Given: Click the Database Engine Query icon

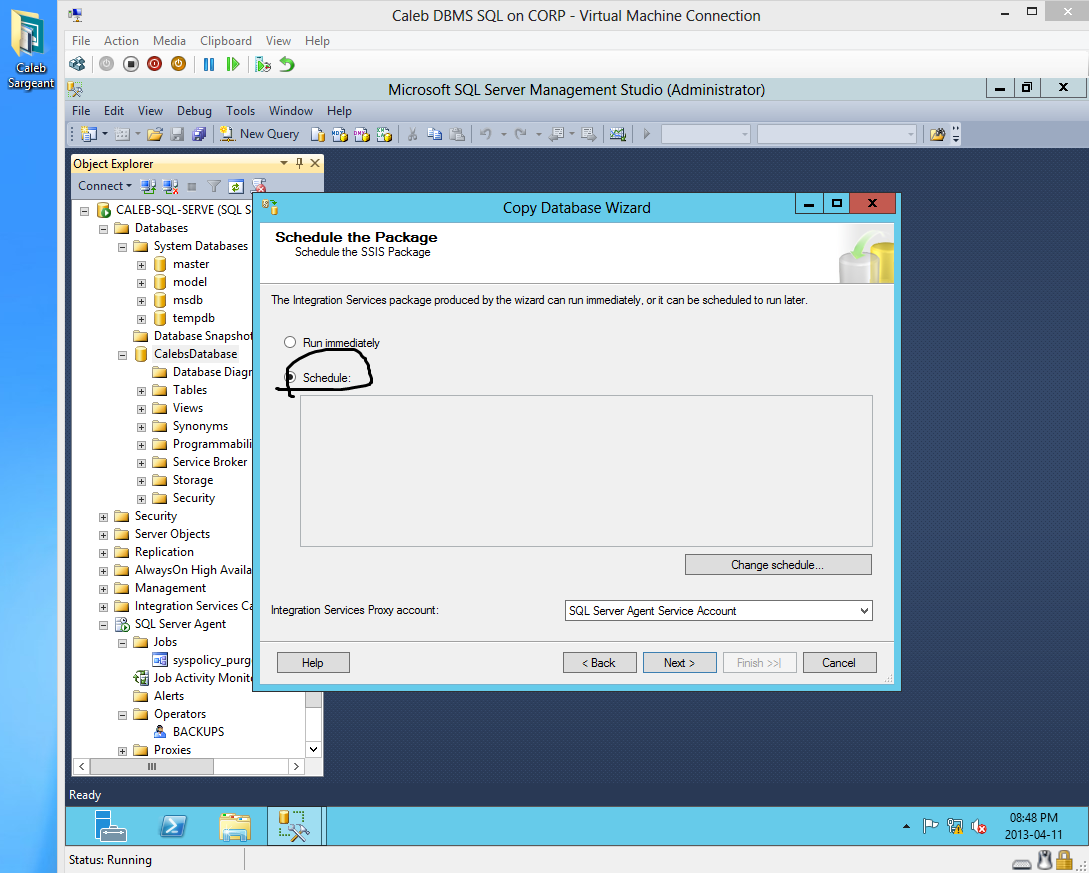Looking at the screenshot, I should coord(317,134).
